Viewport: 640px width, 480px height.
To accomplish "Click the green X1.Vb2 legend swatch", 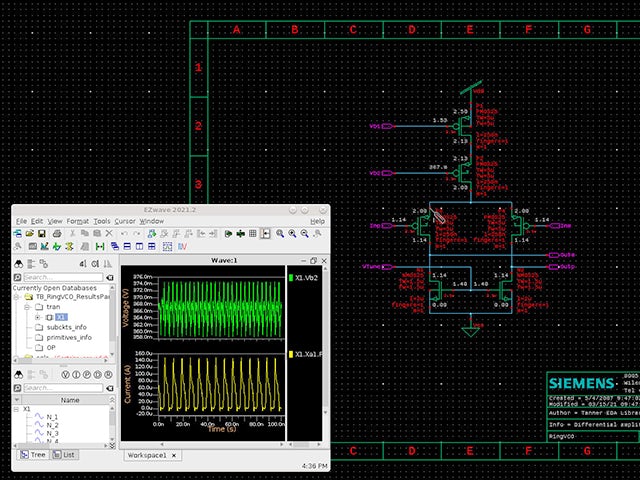I will (291, 276).
